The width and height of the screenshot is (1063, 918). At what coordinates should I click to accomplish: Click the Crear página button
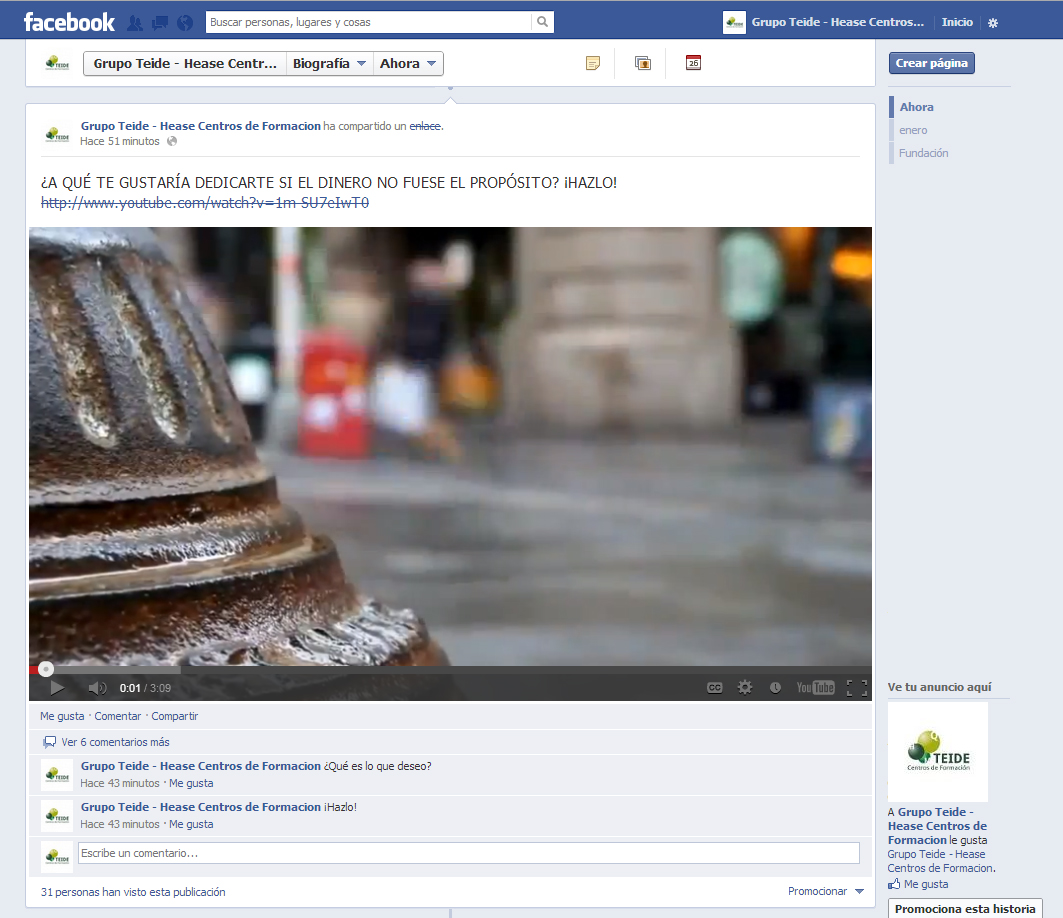coord(931,63)
